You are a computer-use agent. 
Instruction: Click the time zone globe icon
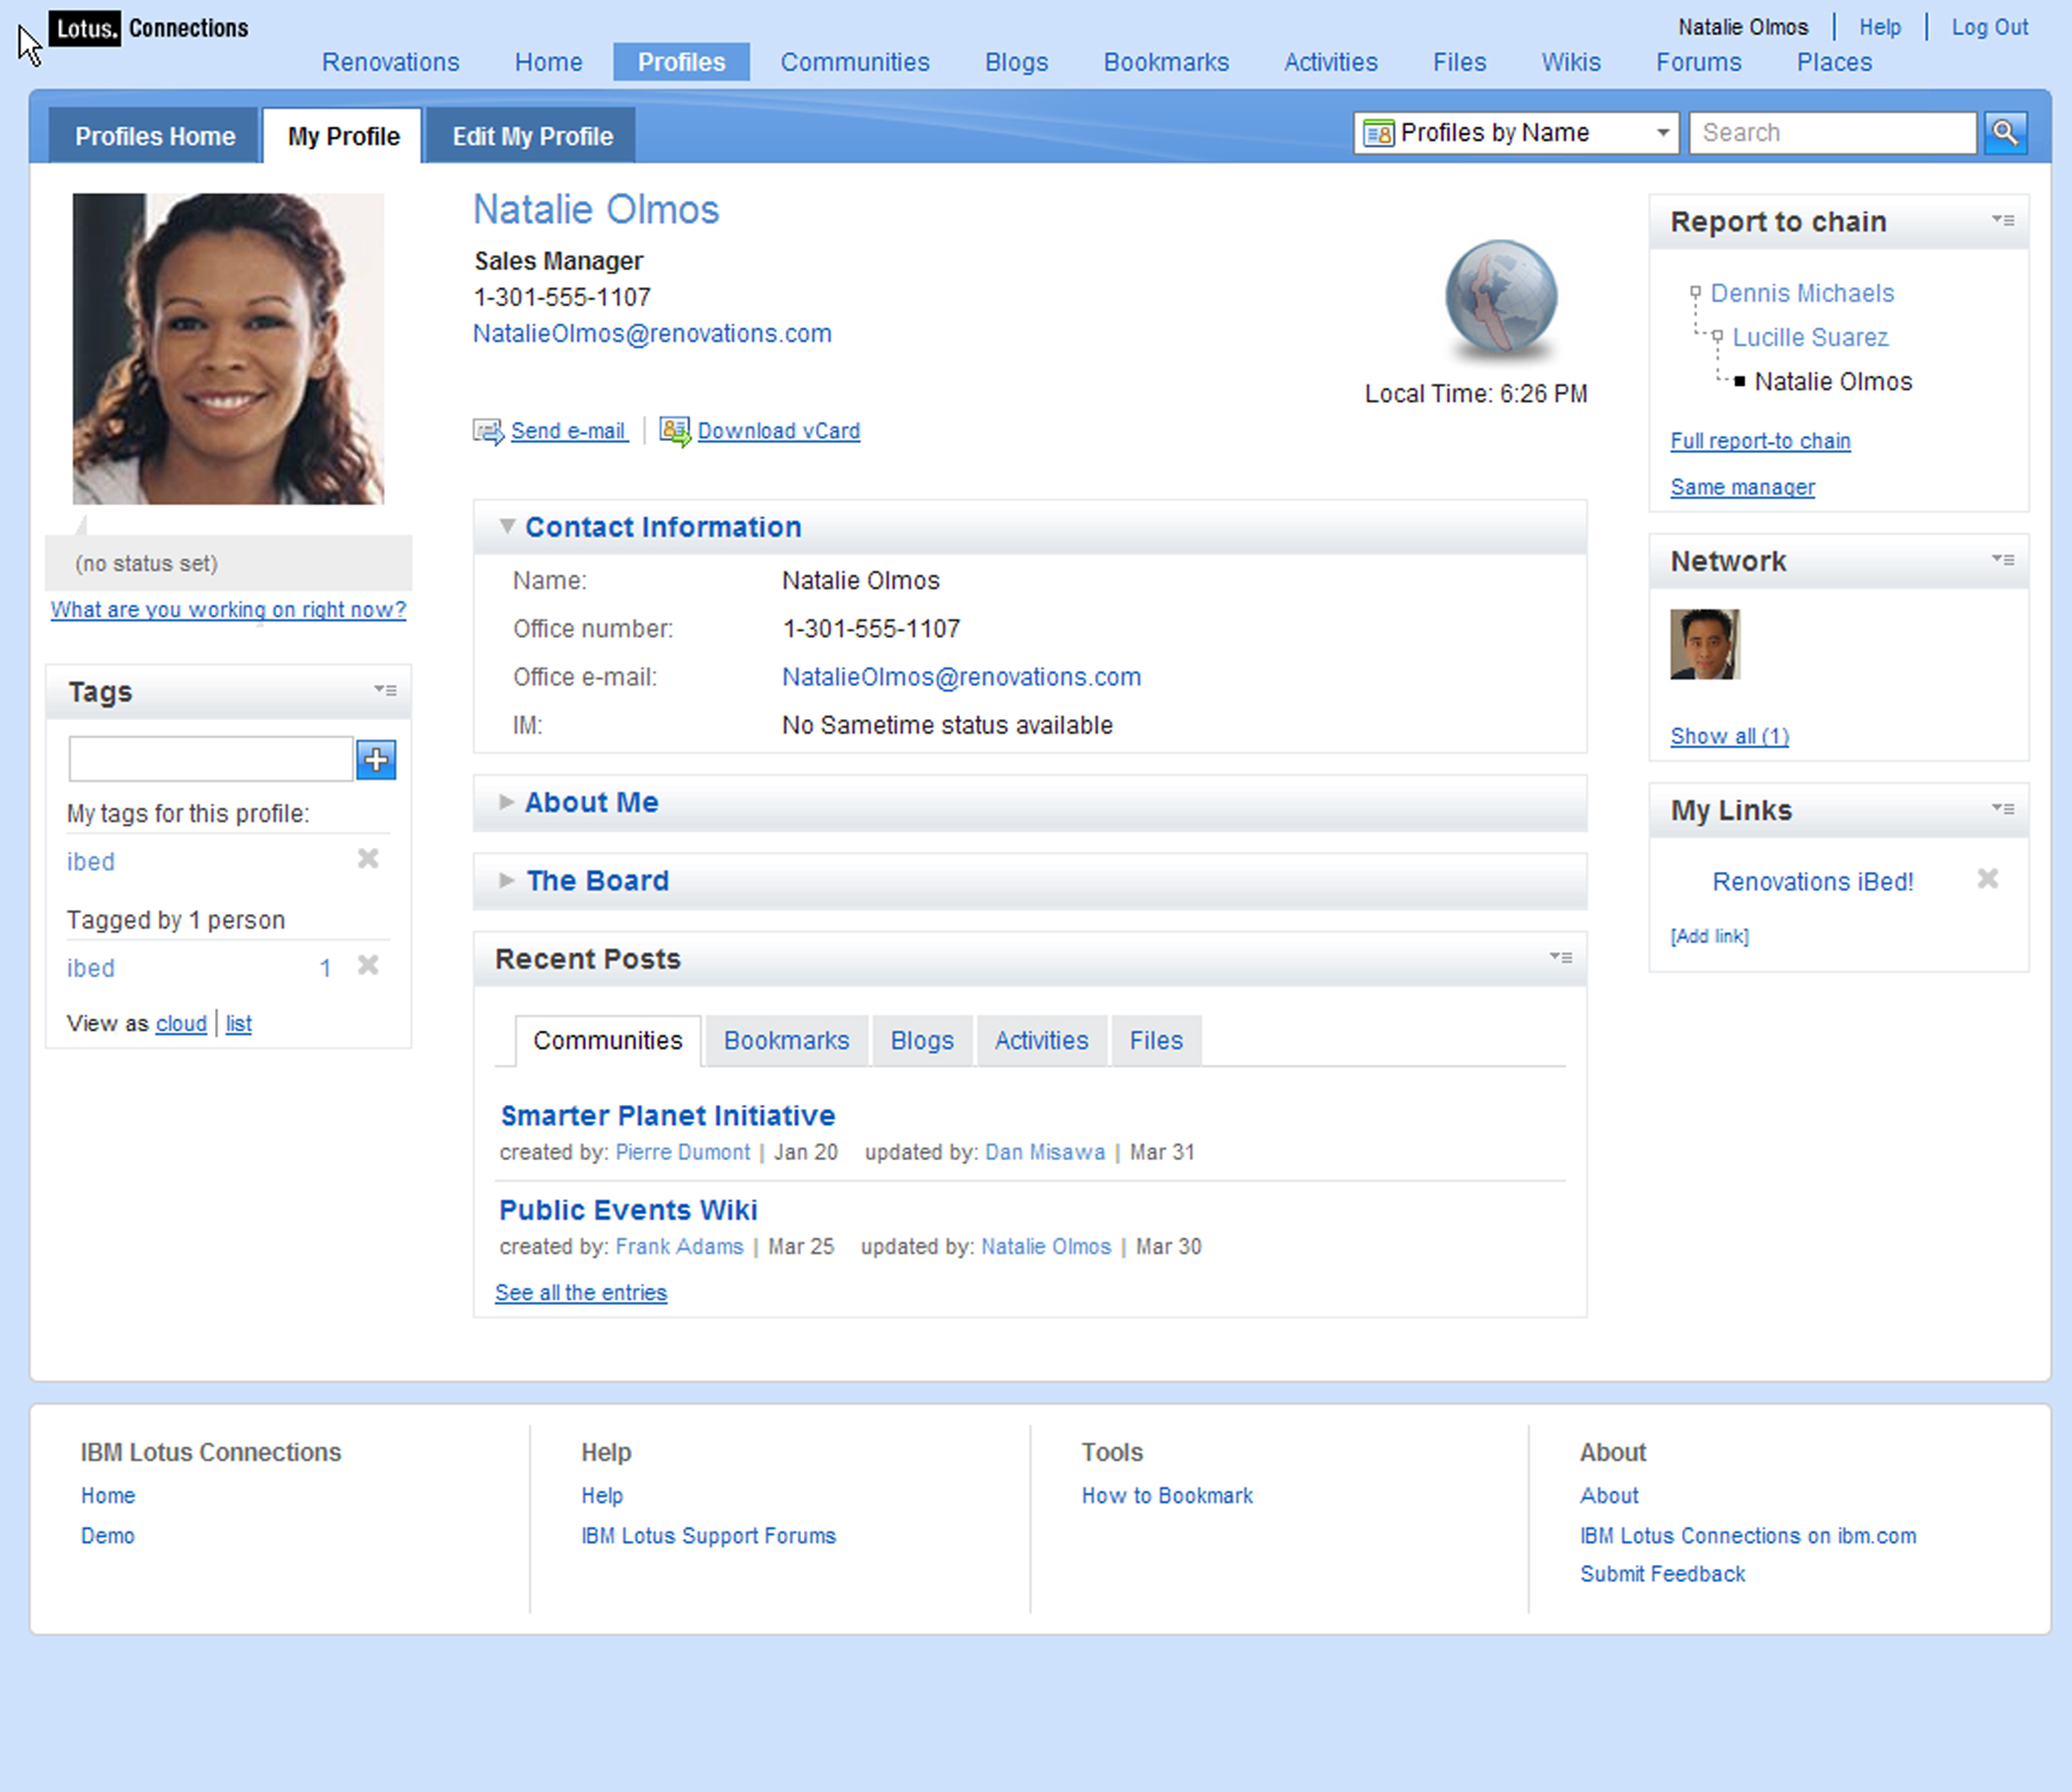(x=1500, y=297)
